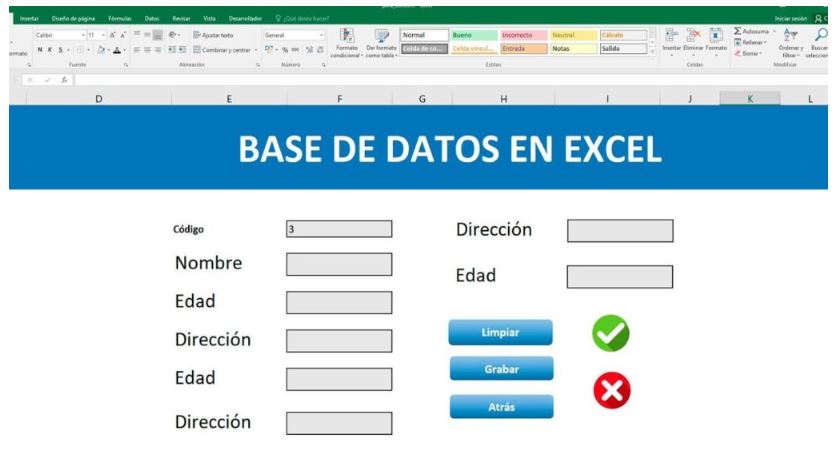Toggle align text left
This screenshot has height=472, width=834.
(137, 49)
